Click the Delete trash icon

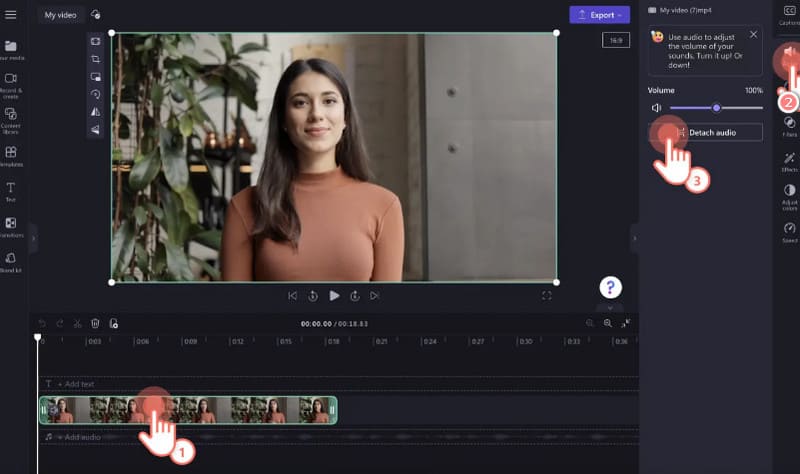coord(95,323)
